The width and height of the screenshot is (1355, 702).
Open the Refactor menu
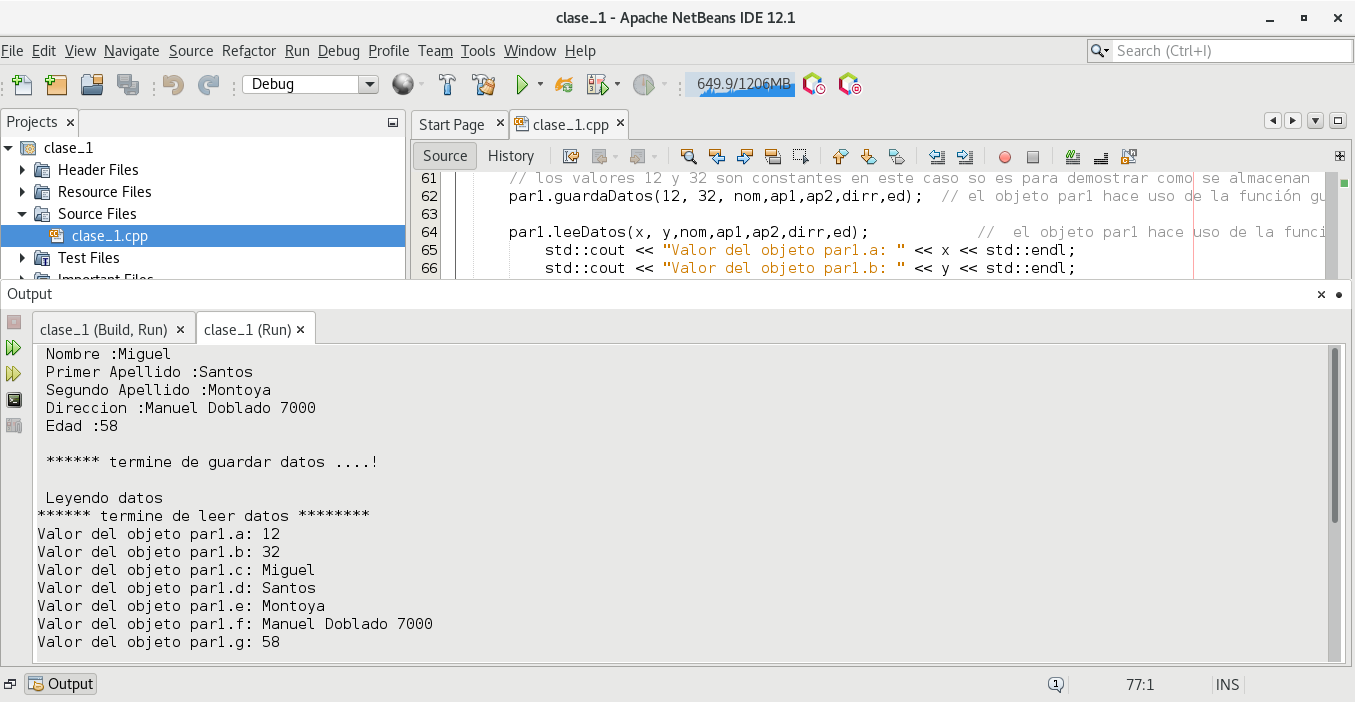pyautogui.click(x=248, y=51)
